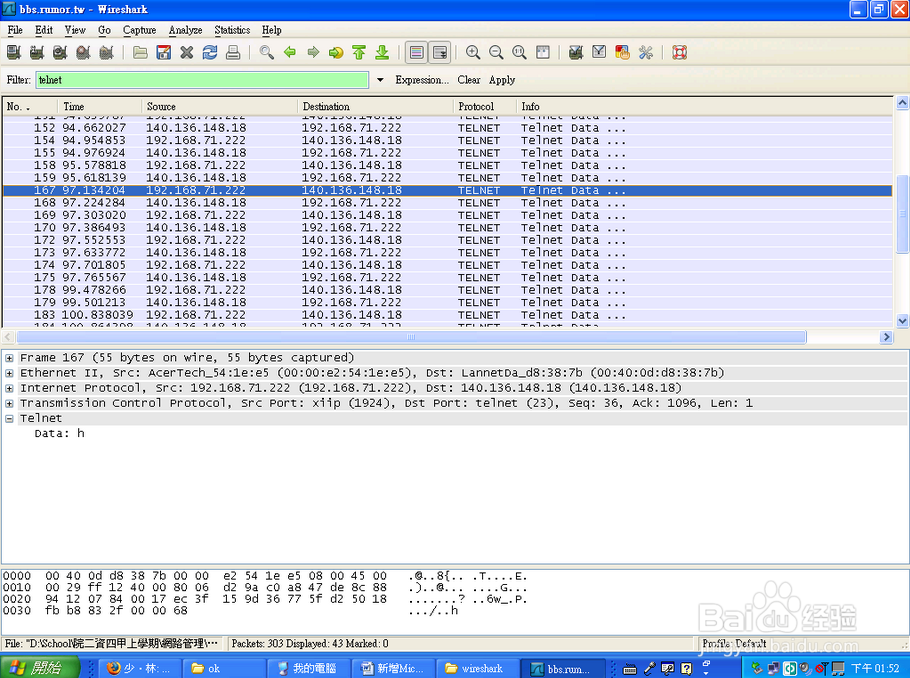Screen dimensions: 910x678
Task: Zoom out the packet text
Action: [496, 53]
